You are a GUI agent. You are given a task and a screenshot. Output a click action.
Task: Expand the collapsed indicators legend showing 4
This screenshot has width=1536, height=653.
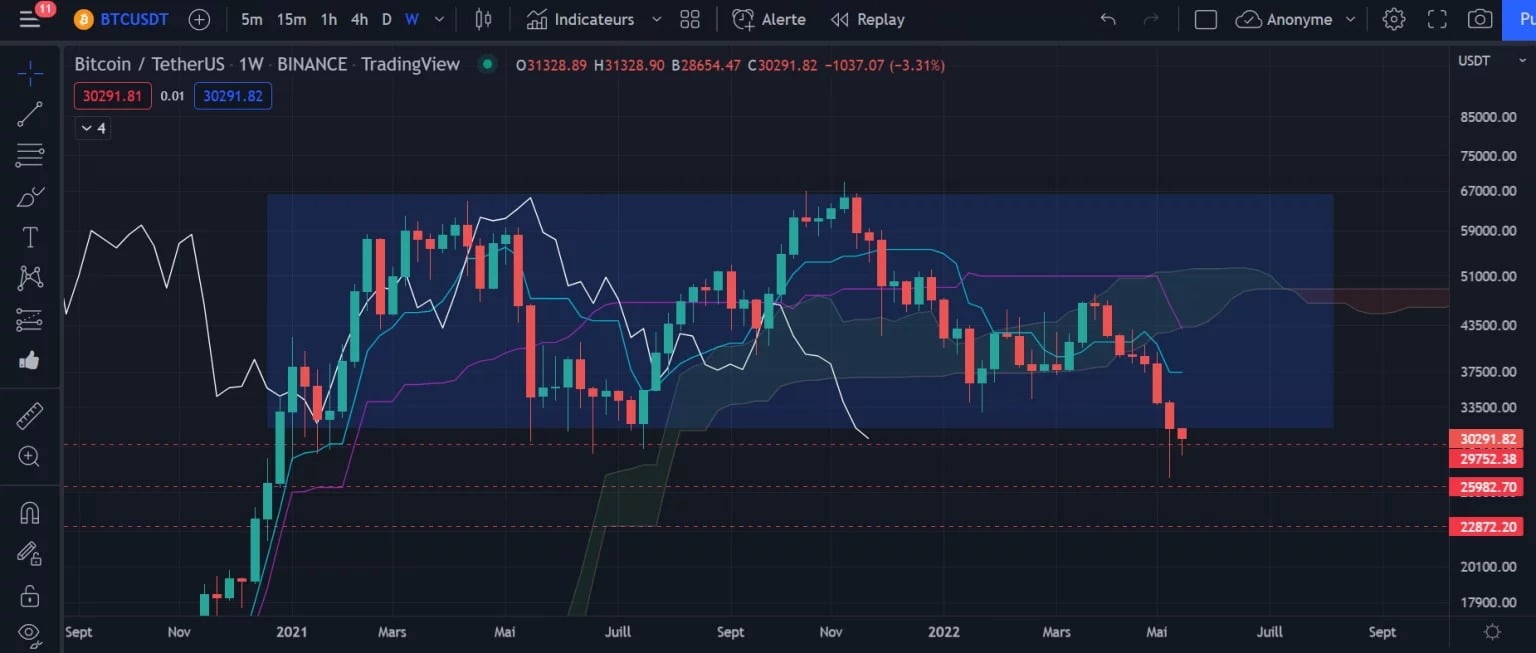pyautogui.click(x=93, y=128)
